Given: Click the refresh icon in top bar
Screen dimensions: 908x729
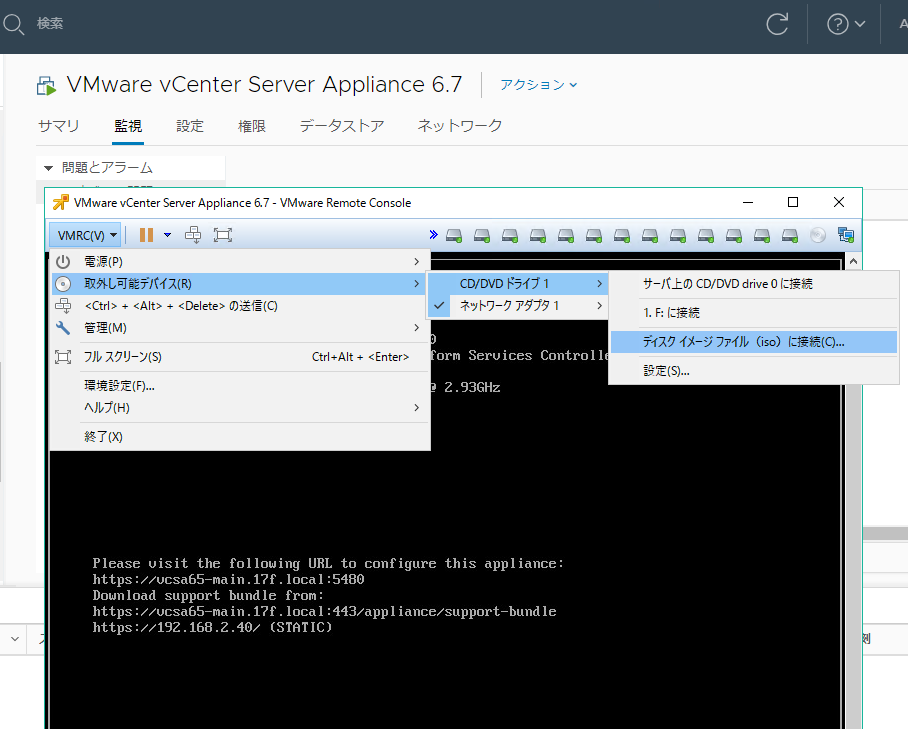Looking at the screenshot, I should click(x=777, y=24).
